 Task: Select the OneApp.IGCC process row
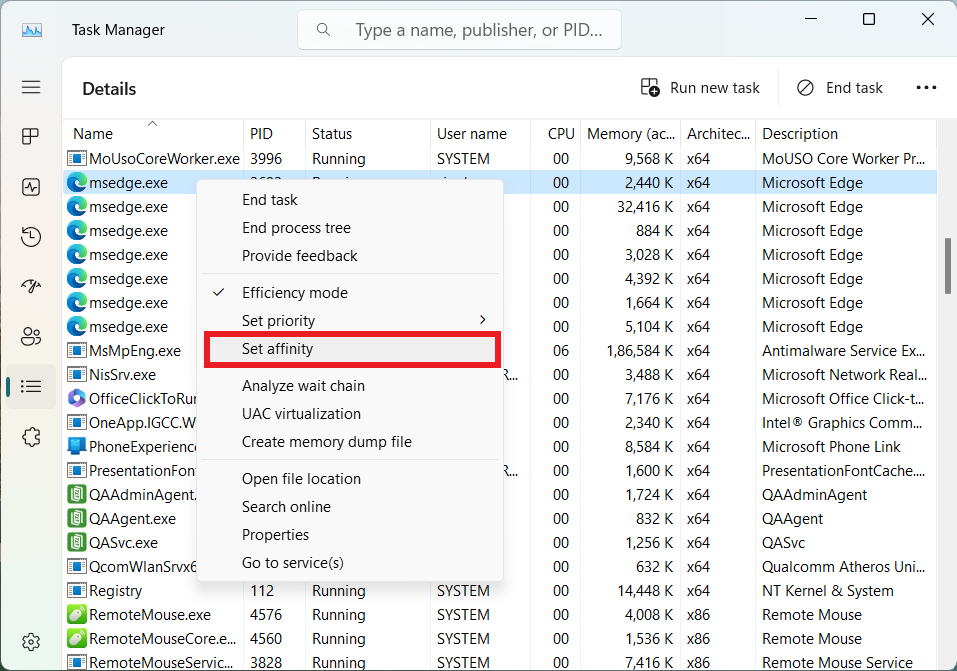(x=499, y=423)
